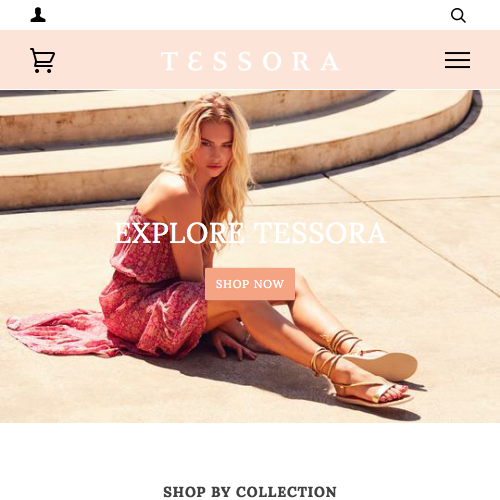Click the Shop by Collection heading
This screenshot has width=500, height=500.
(250, 492)
